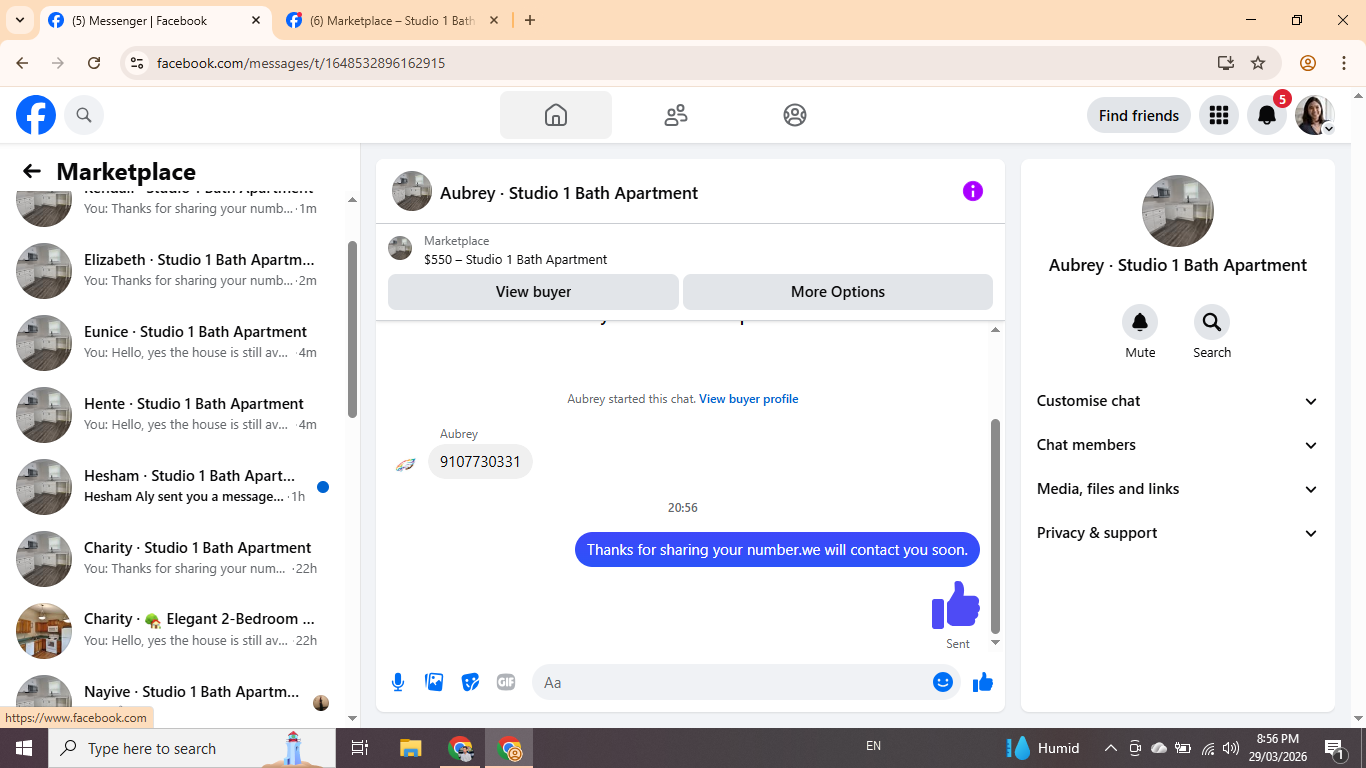Click the Find friends button
This screenshot has width=1366, height=768.
(1139, 115)
